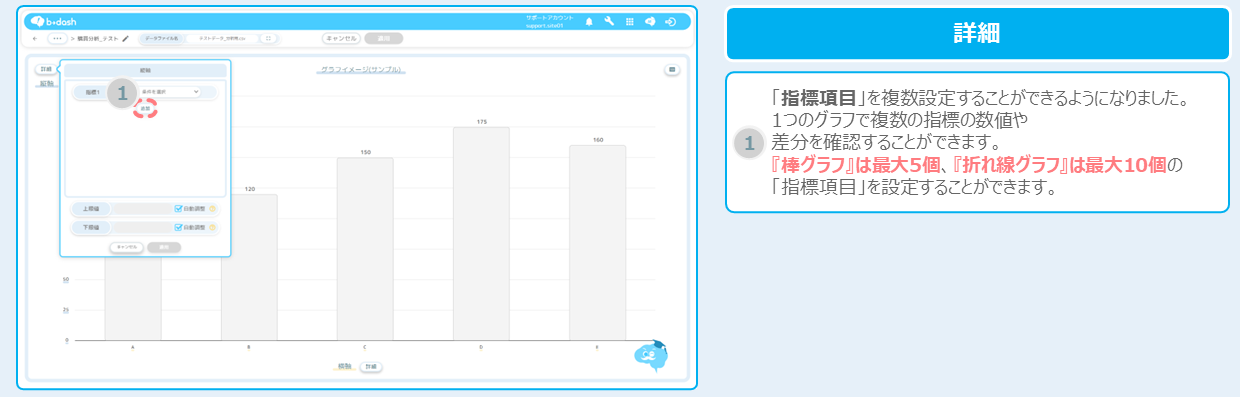Image resolution: width=1240 pixels, height=397 pixels.
Task: Click the help icon beside 上限値 自動調整
Action: tap(213, 209)
